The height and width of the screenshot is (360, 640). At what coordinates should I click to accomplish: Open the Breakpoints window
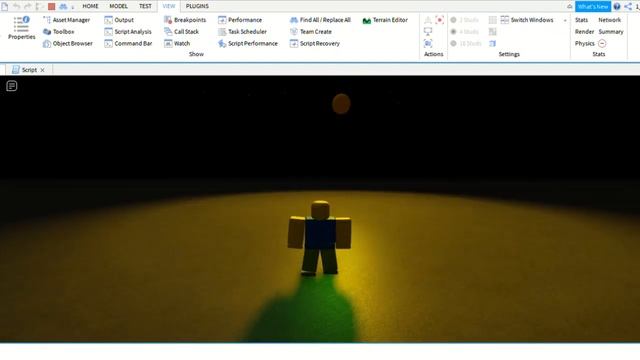click(x=185, y=20)
